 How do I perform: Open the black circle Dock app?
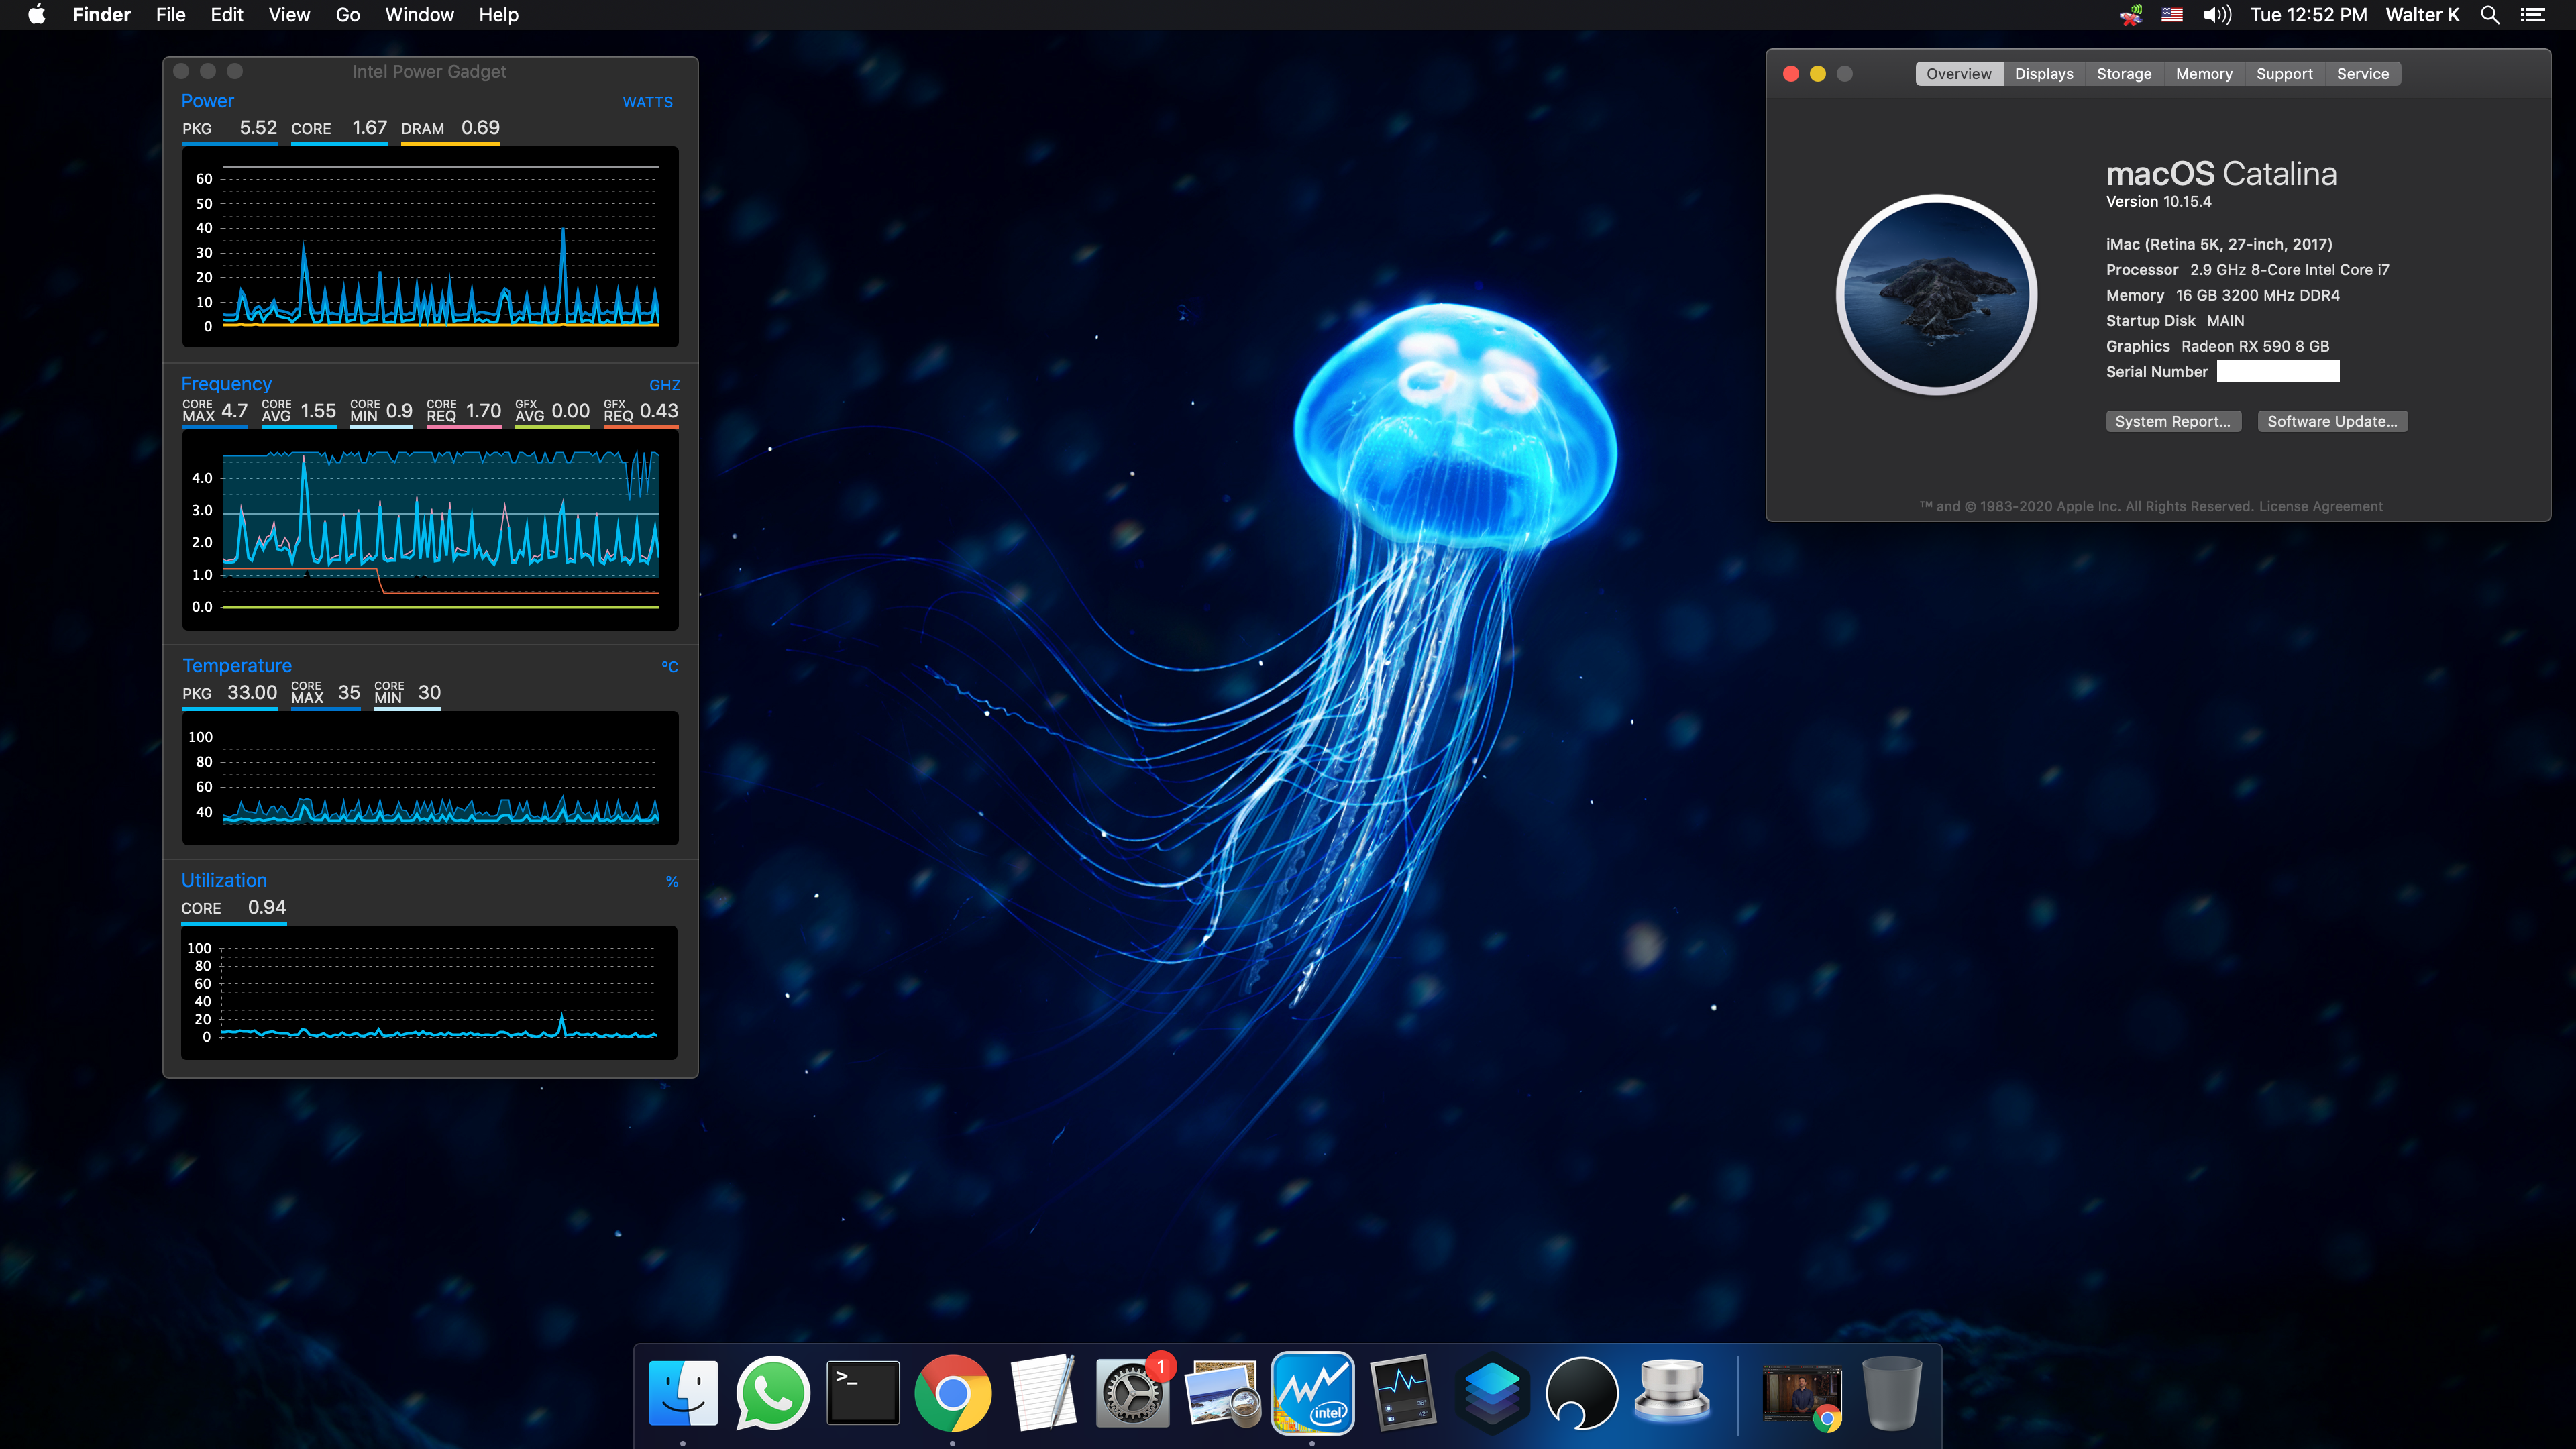coord(1581,1393)
